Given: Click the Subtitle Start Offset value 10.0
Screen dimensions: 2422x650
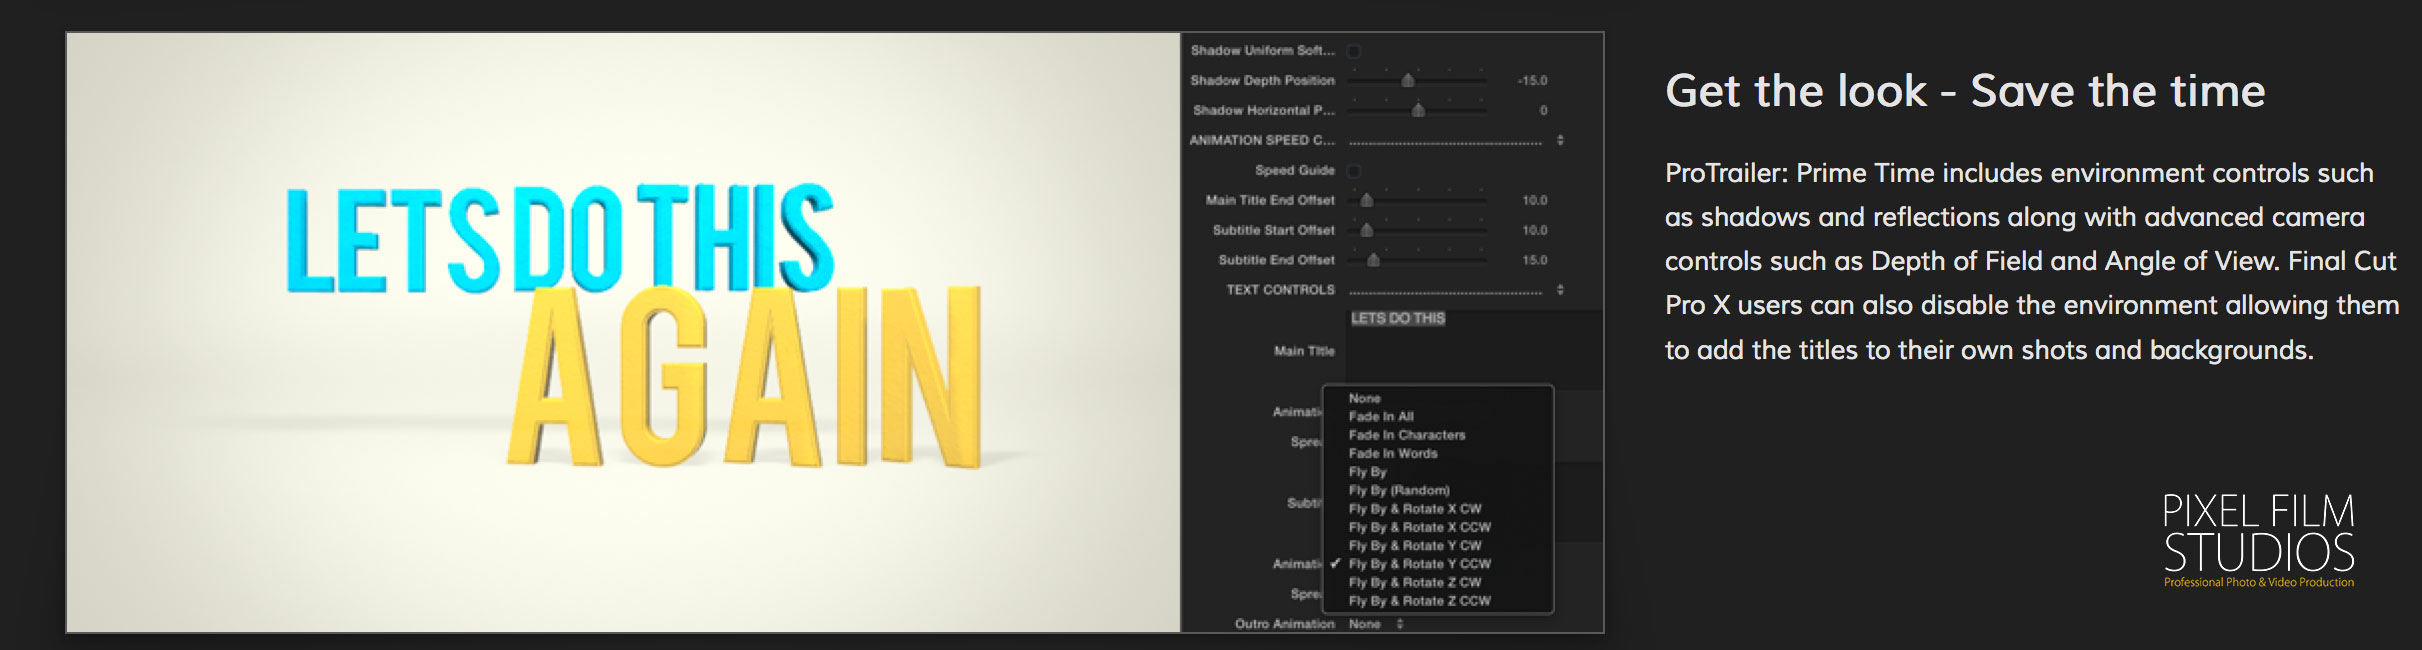Looking at the screenshot, I should 1535,230.
